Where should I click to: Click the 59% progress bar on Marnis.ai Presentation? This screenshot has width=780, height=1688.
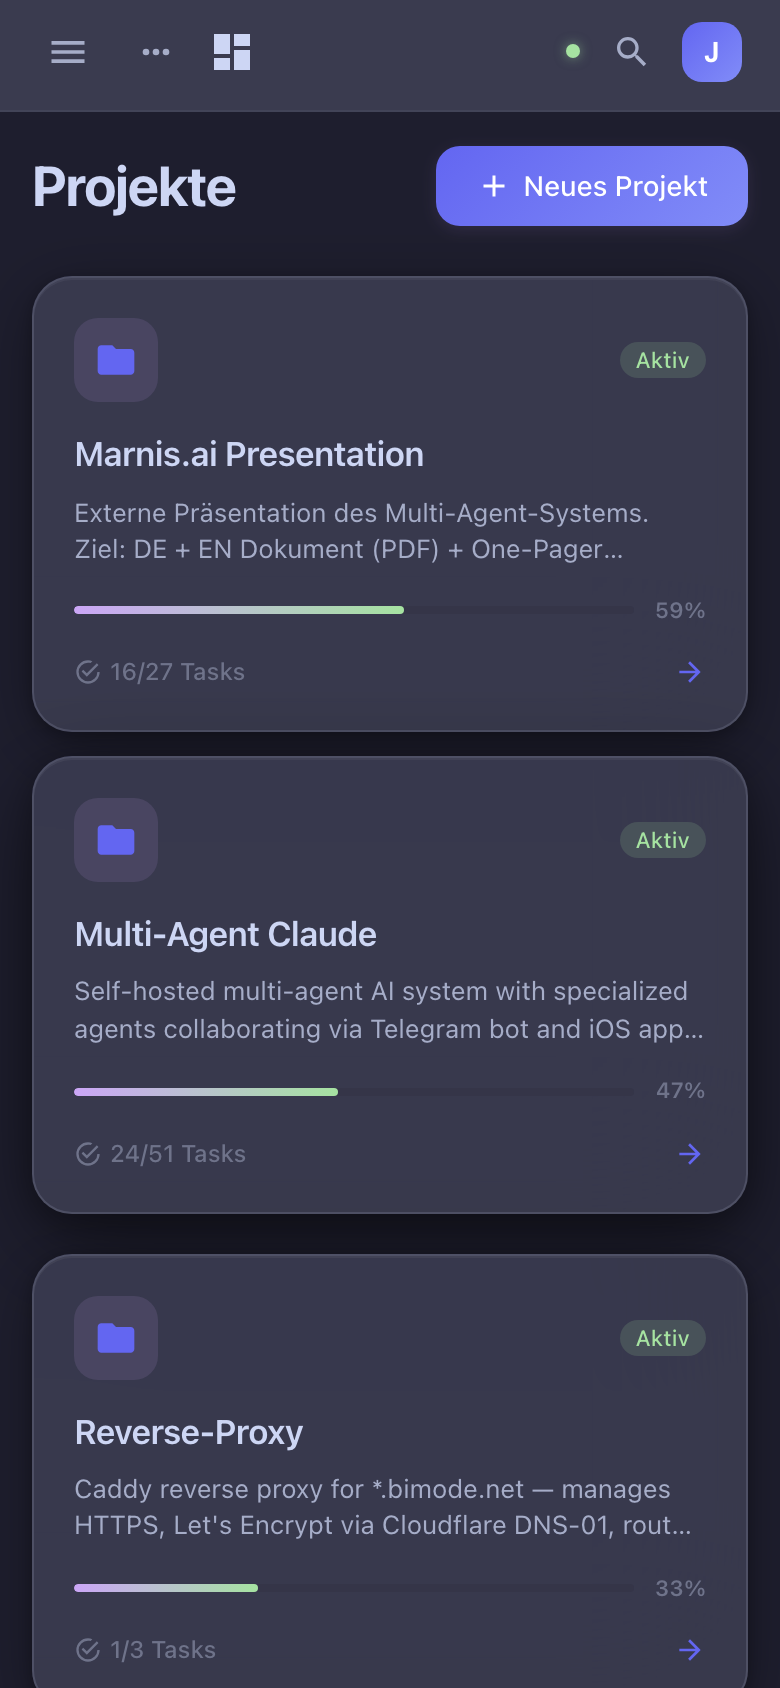point(355,609)
